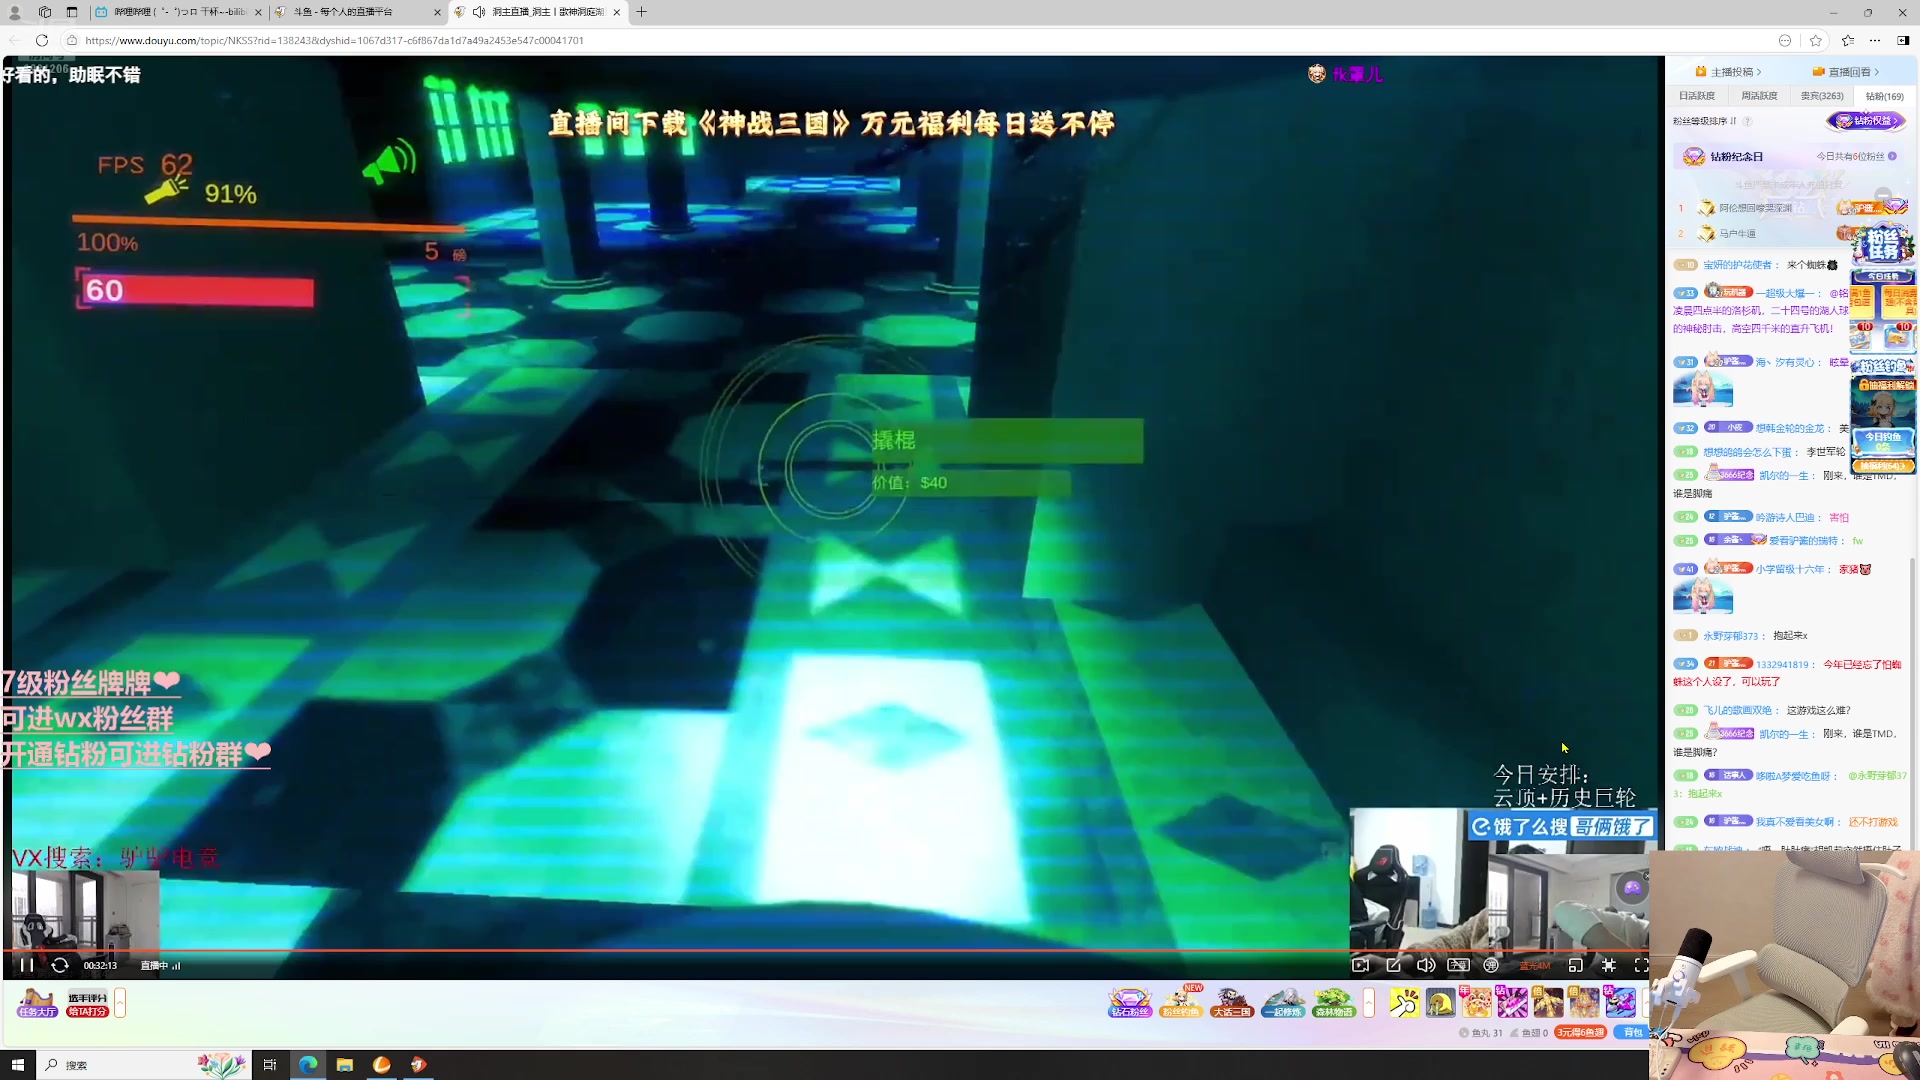Mute the player volume speaker icon
Image resolution: width=1920 pixels, height=1080 pixels.
coord(1426,965)
